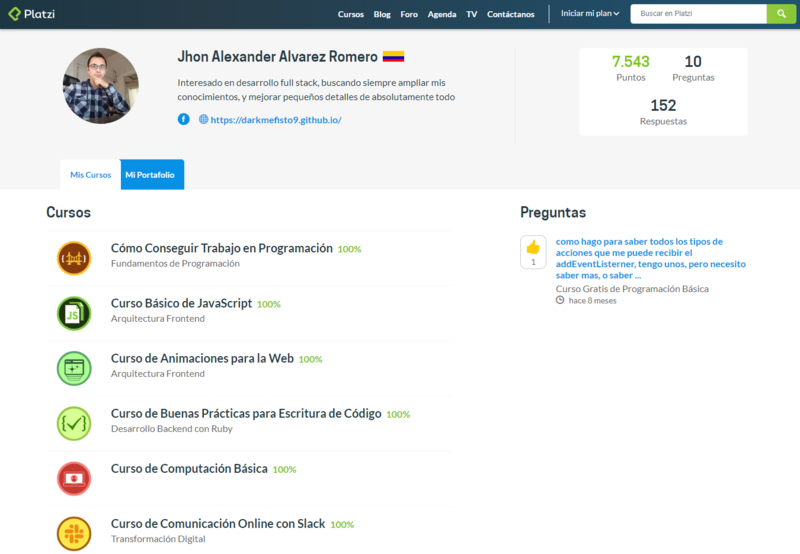Open the Facebook profile icon
Image resolution: width=800 pixels, height=554 pixels.
click(x=184, y=119)
